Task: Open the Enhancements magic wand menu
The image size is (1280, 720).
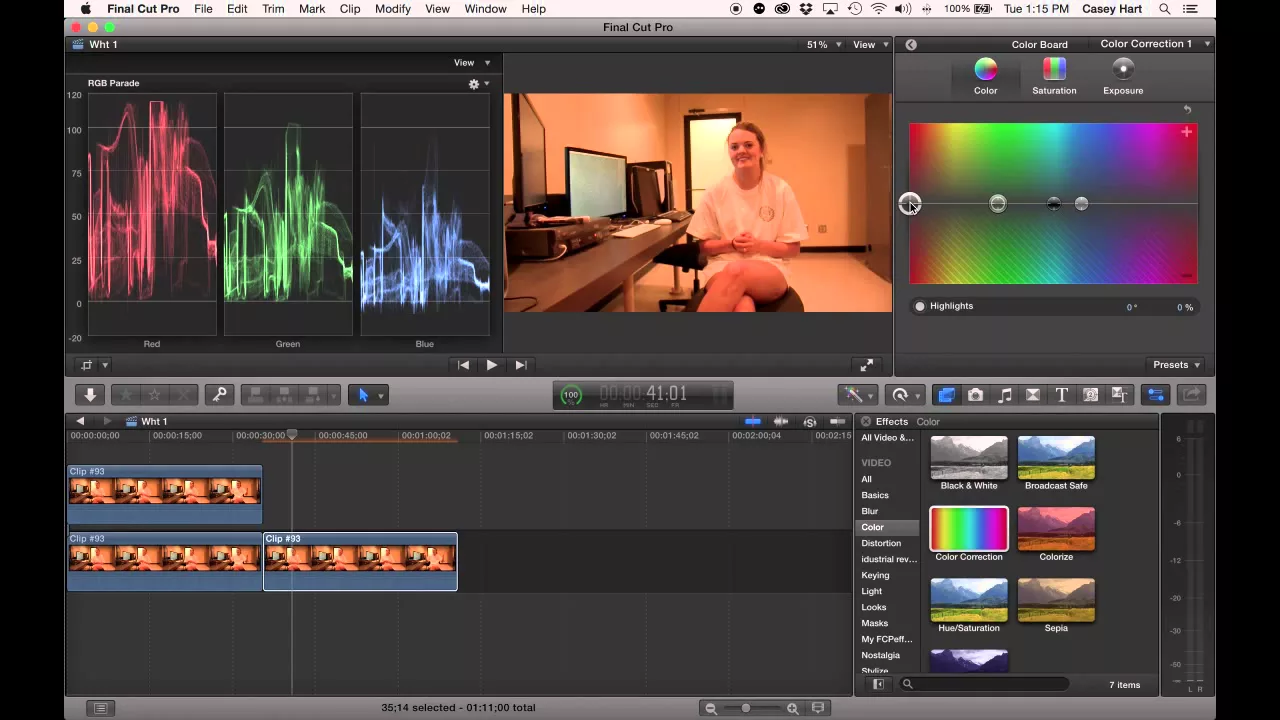Action: pyautogui.click(x=858, y=395)
